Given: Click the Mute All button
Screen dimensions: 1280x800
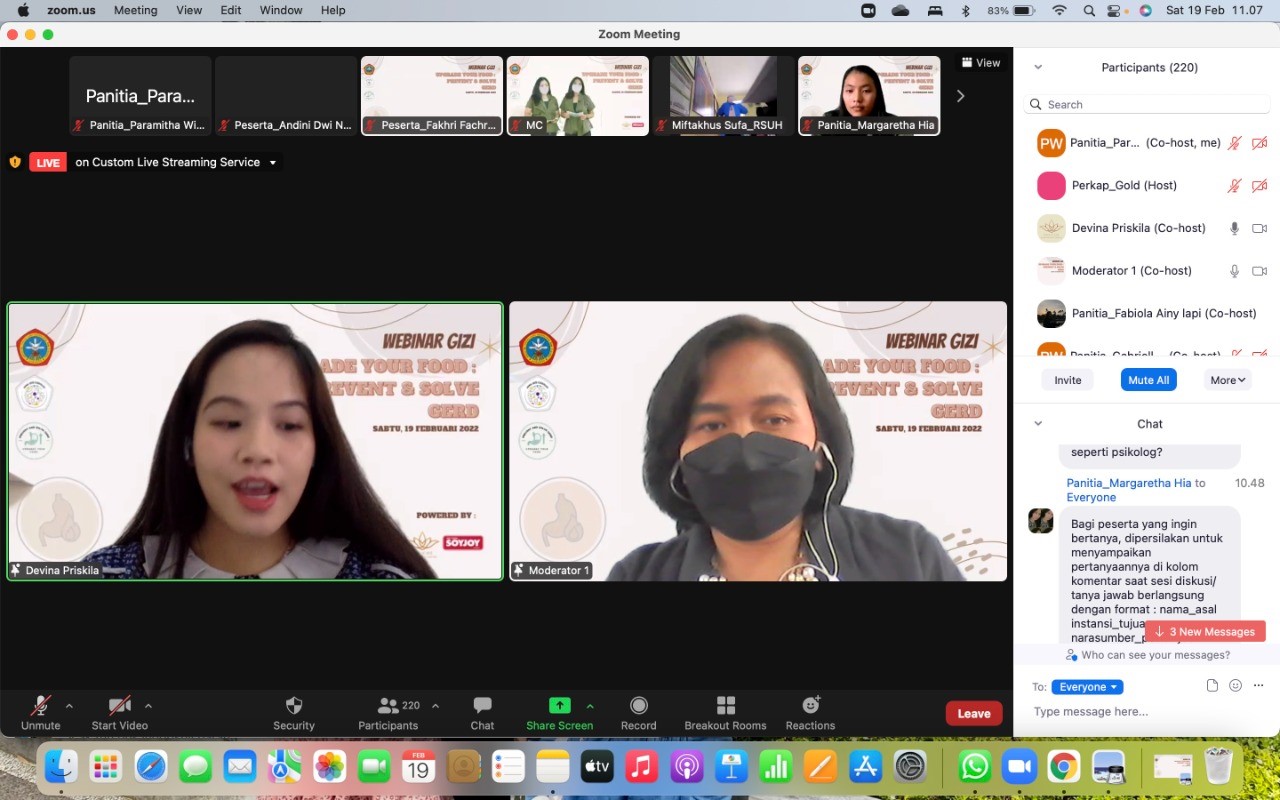Looking at the screenshot, I should [1148, 380].
